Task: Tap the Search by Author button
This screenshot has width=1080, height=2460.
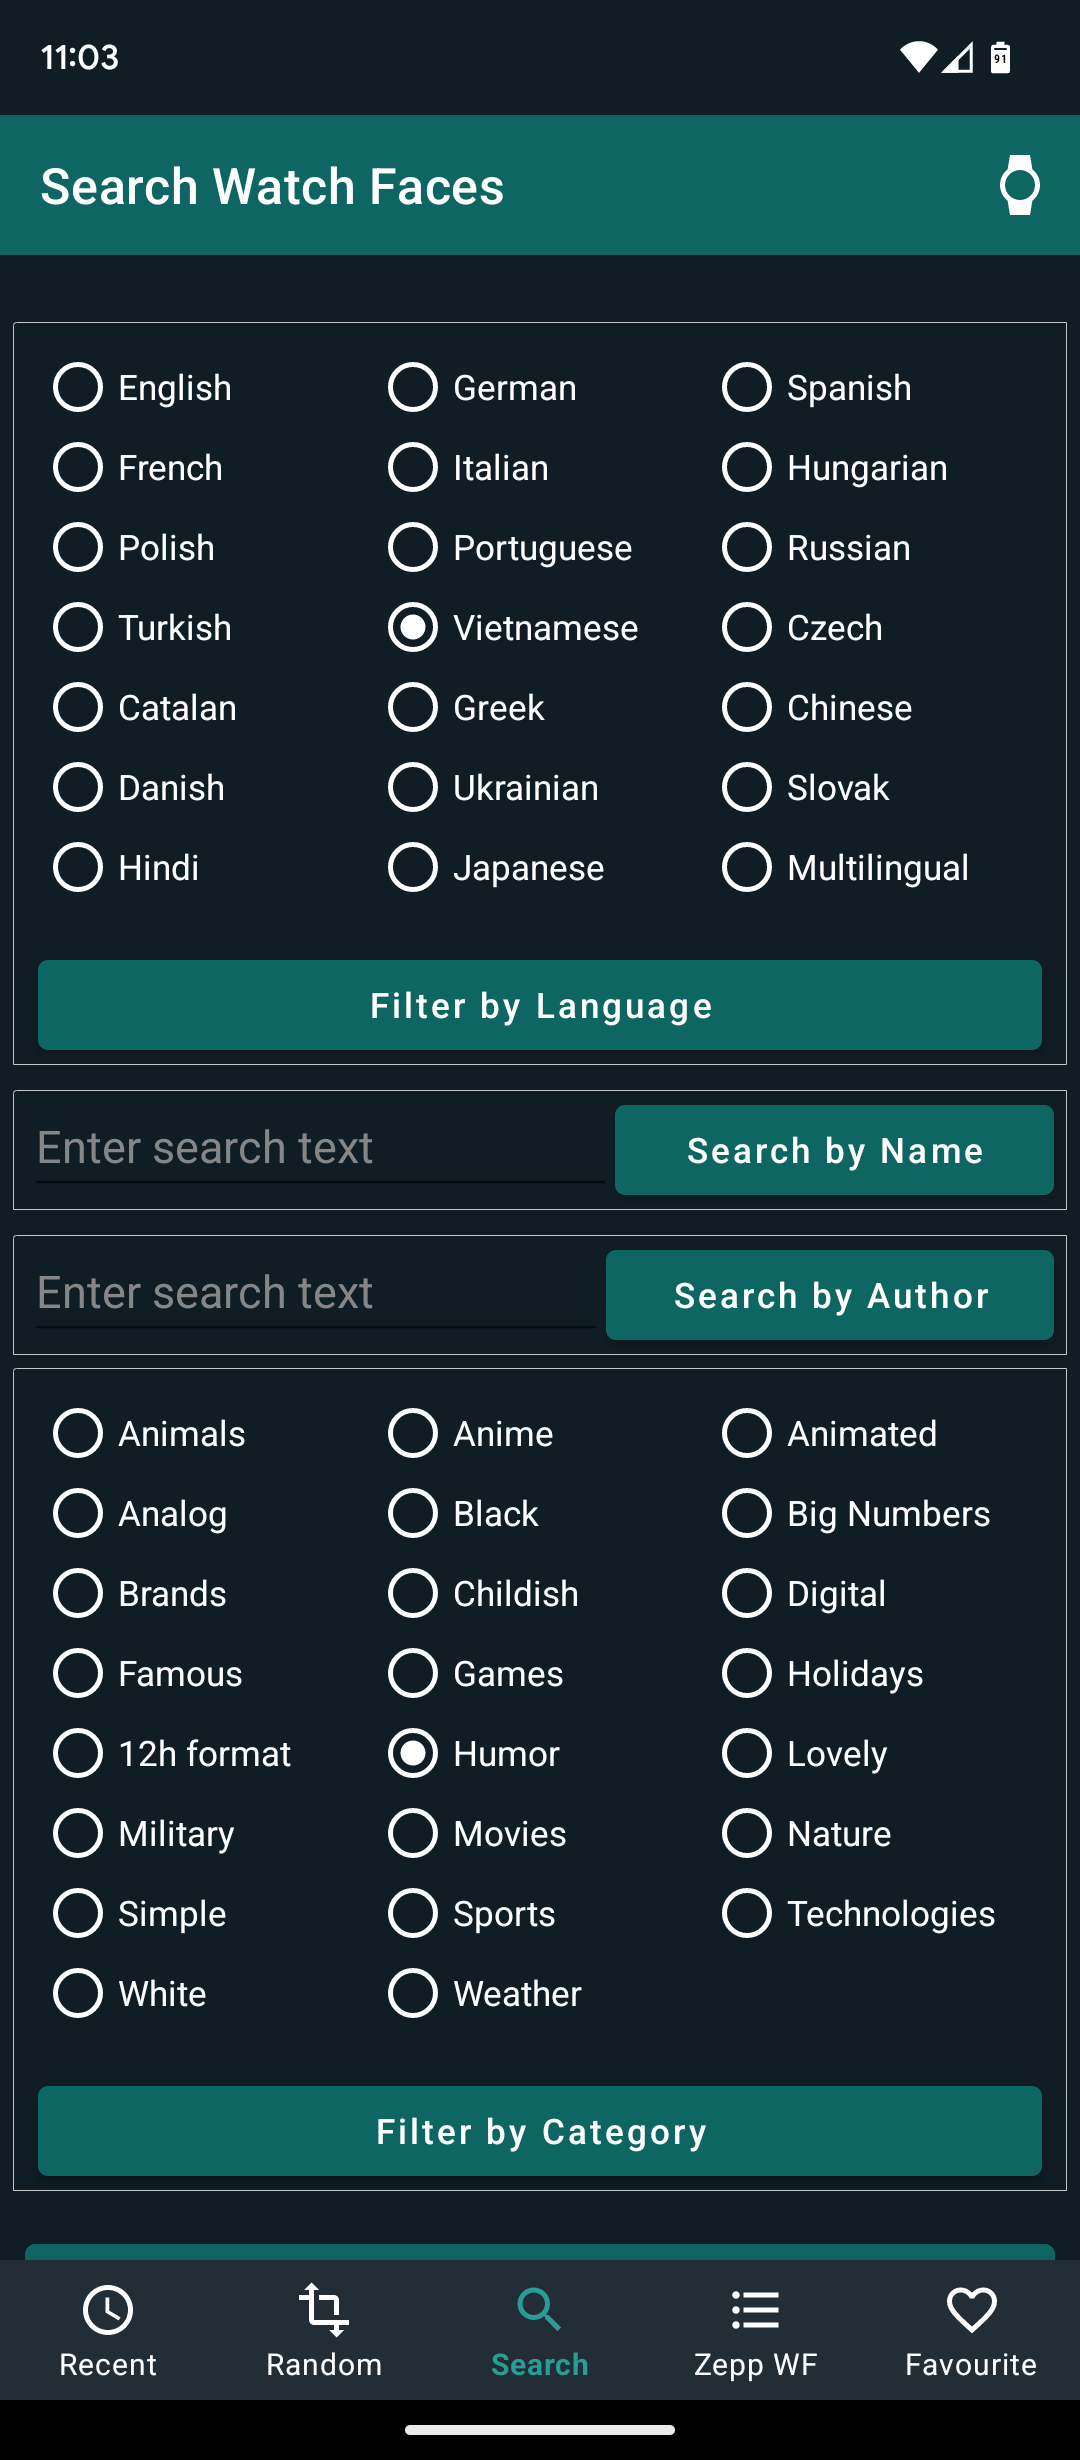Action: pyautogui.click(x=830, y=1295)
